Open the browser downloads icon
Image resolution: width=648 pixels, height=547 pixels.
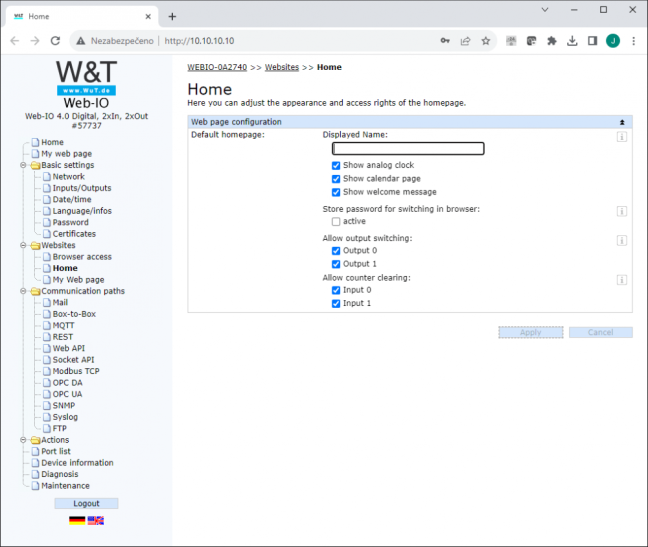tap(572, 41)
